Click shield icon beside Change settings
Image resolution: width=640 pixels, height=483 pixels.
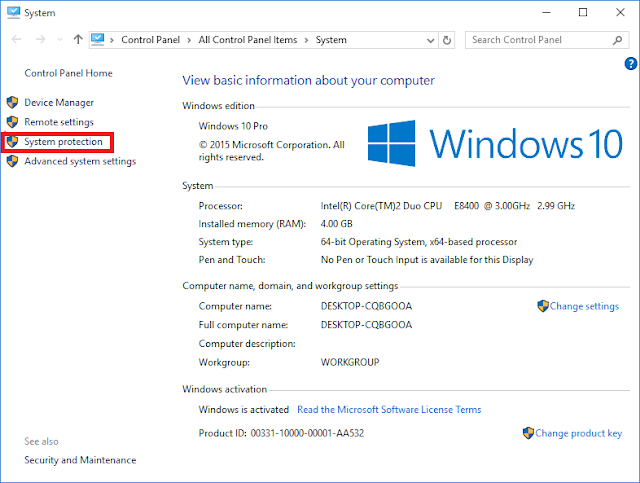[x=543, y=306]
